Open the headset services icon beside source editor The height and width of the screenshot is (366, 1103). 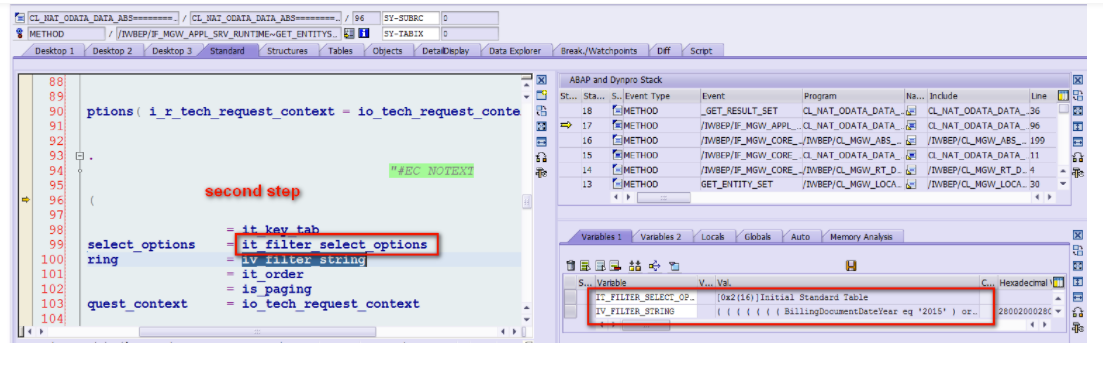(542, 157)
